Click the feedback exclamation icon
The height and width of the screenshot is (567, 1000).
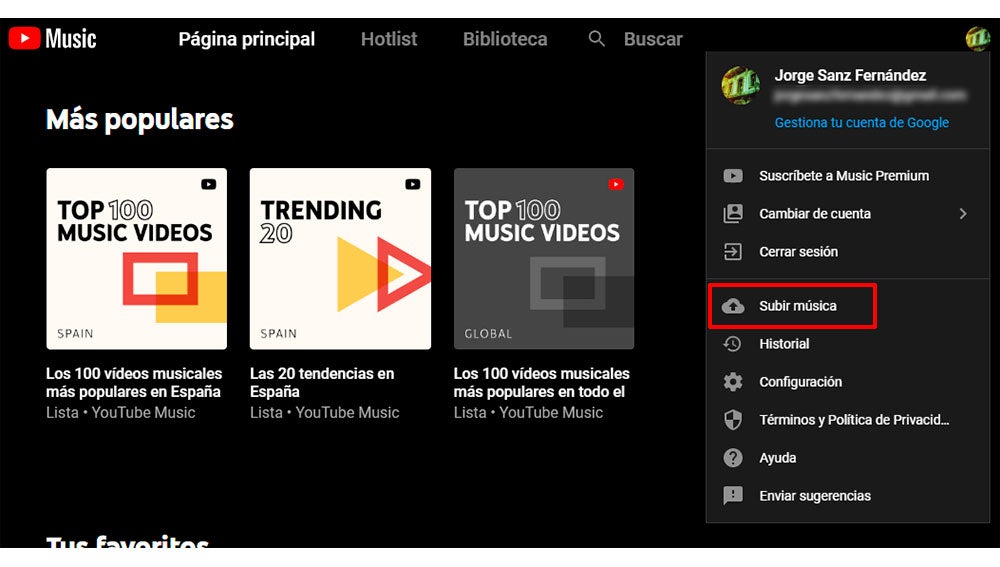point(733,496)
